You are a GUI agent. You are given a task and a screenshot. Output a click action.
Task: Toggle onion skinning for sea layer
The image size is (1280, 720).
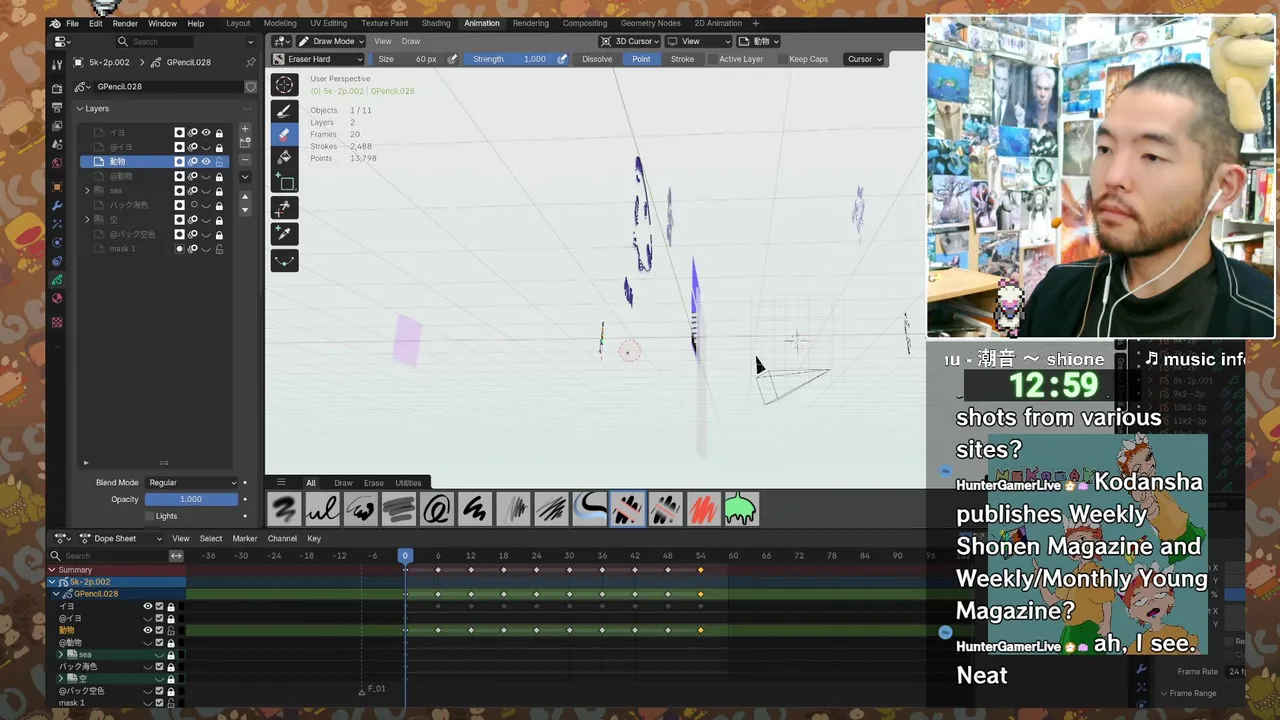pyautogui.click(x=193, y=190)
